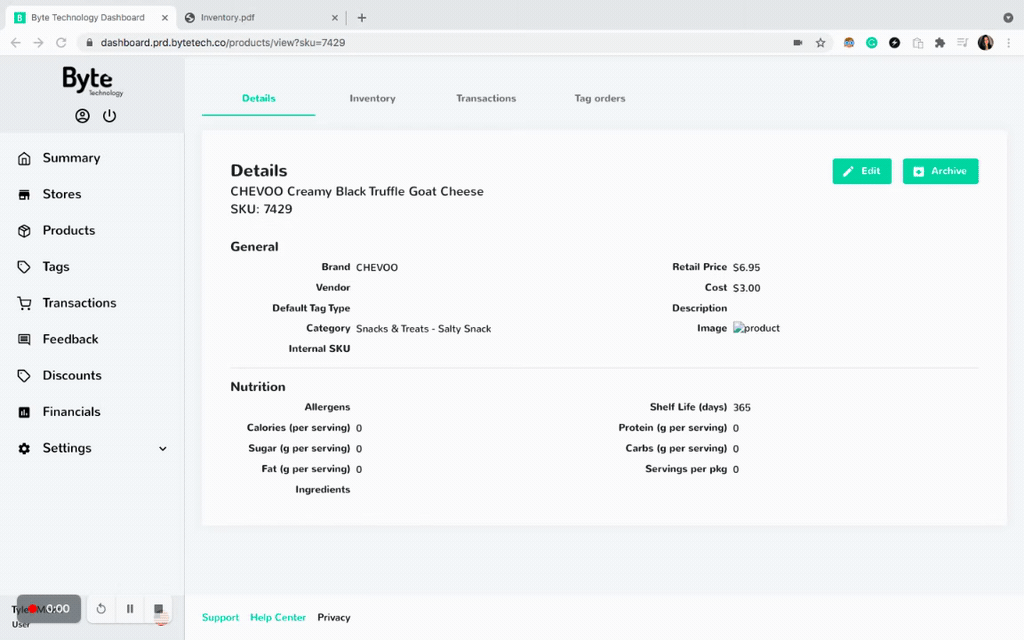Open the media control playlist icon
Viewport: 1024px width, 640px height.
pos(962,42)
